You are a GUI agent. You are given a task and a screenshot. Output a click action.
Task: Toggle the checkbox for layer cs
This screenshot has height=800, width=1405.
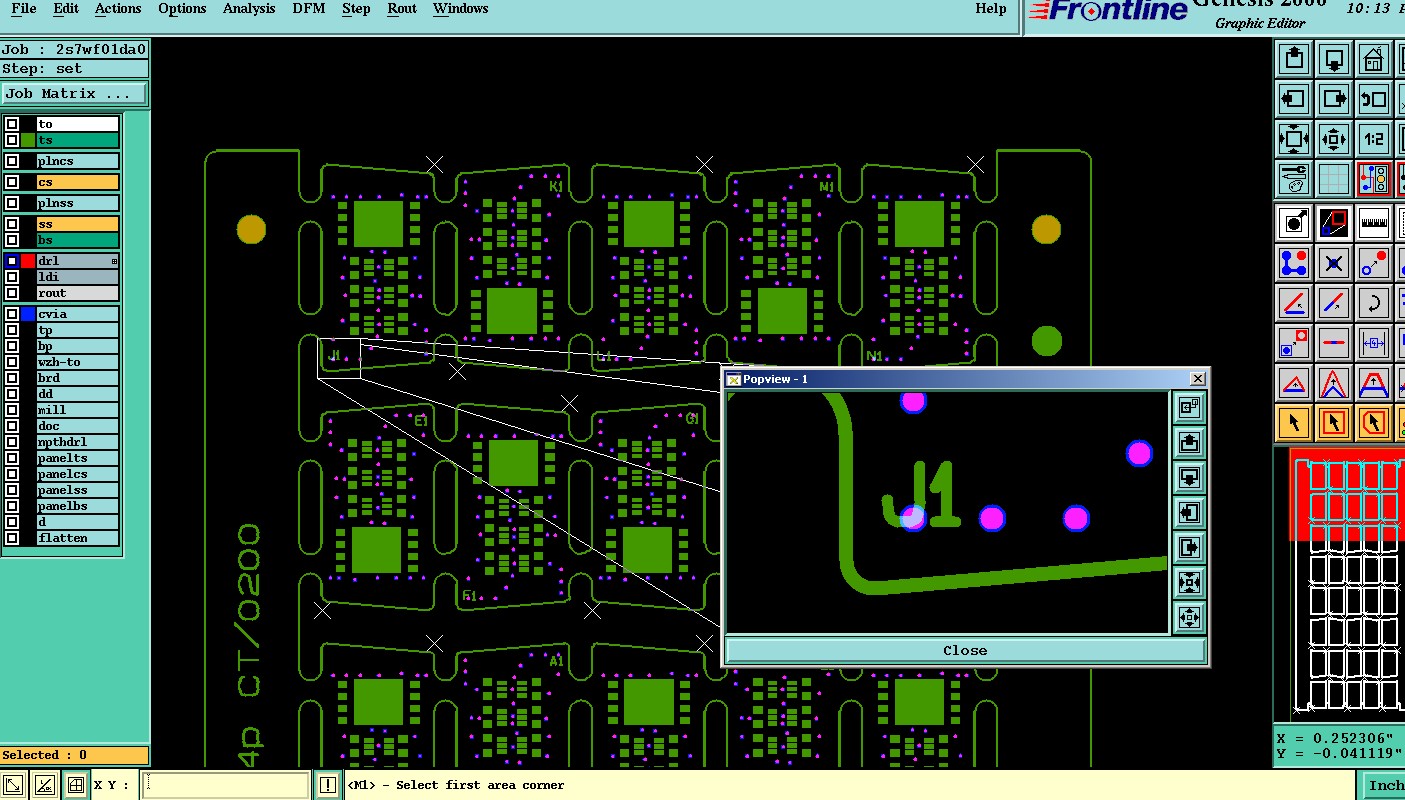[x=12, y=182]
